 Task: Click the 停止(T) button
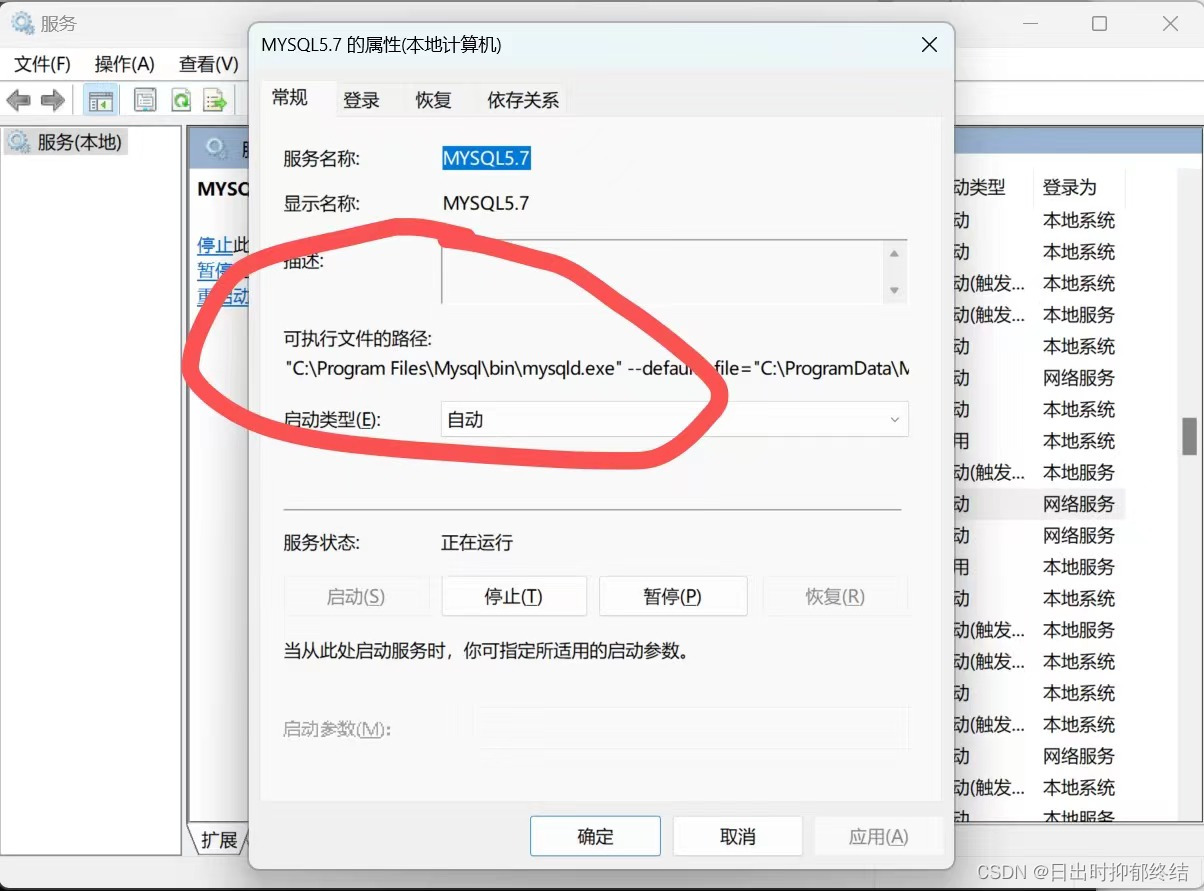(x=514, y=596)
